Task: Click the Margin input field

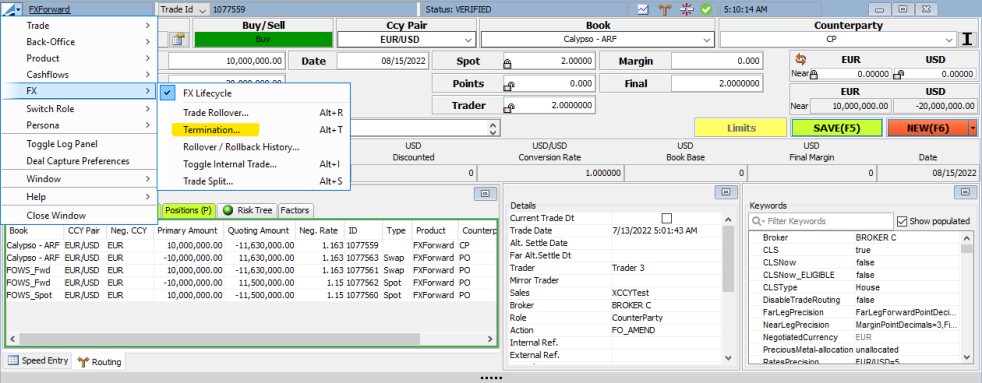Action: coord(717,61)
